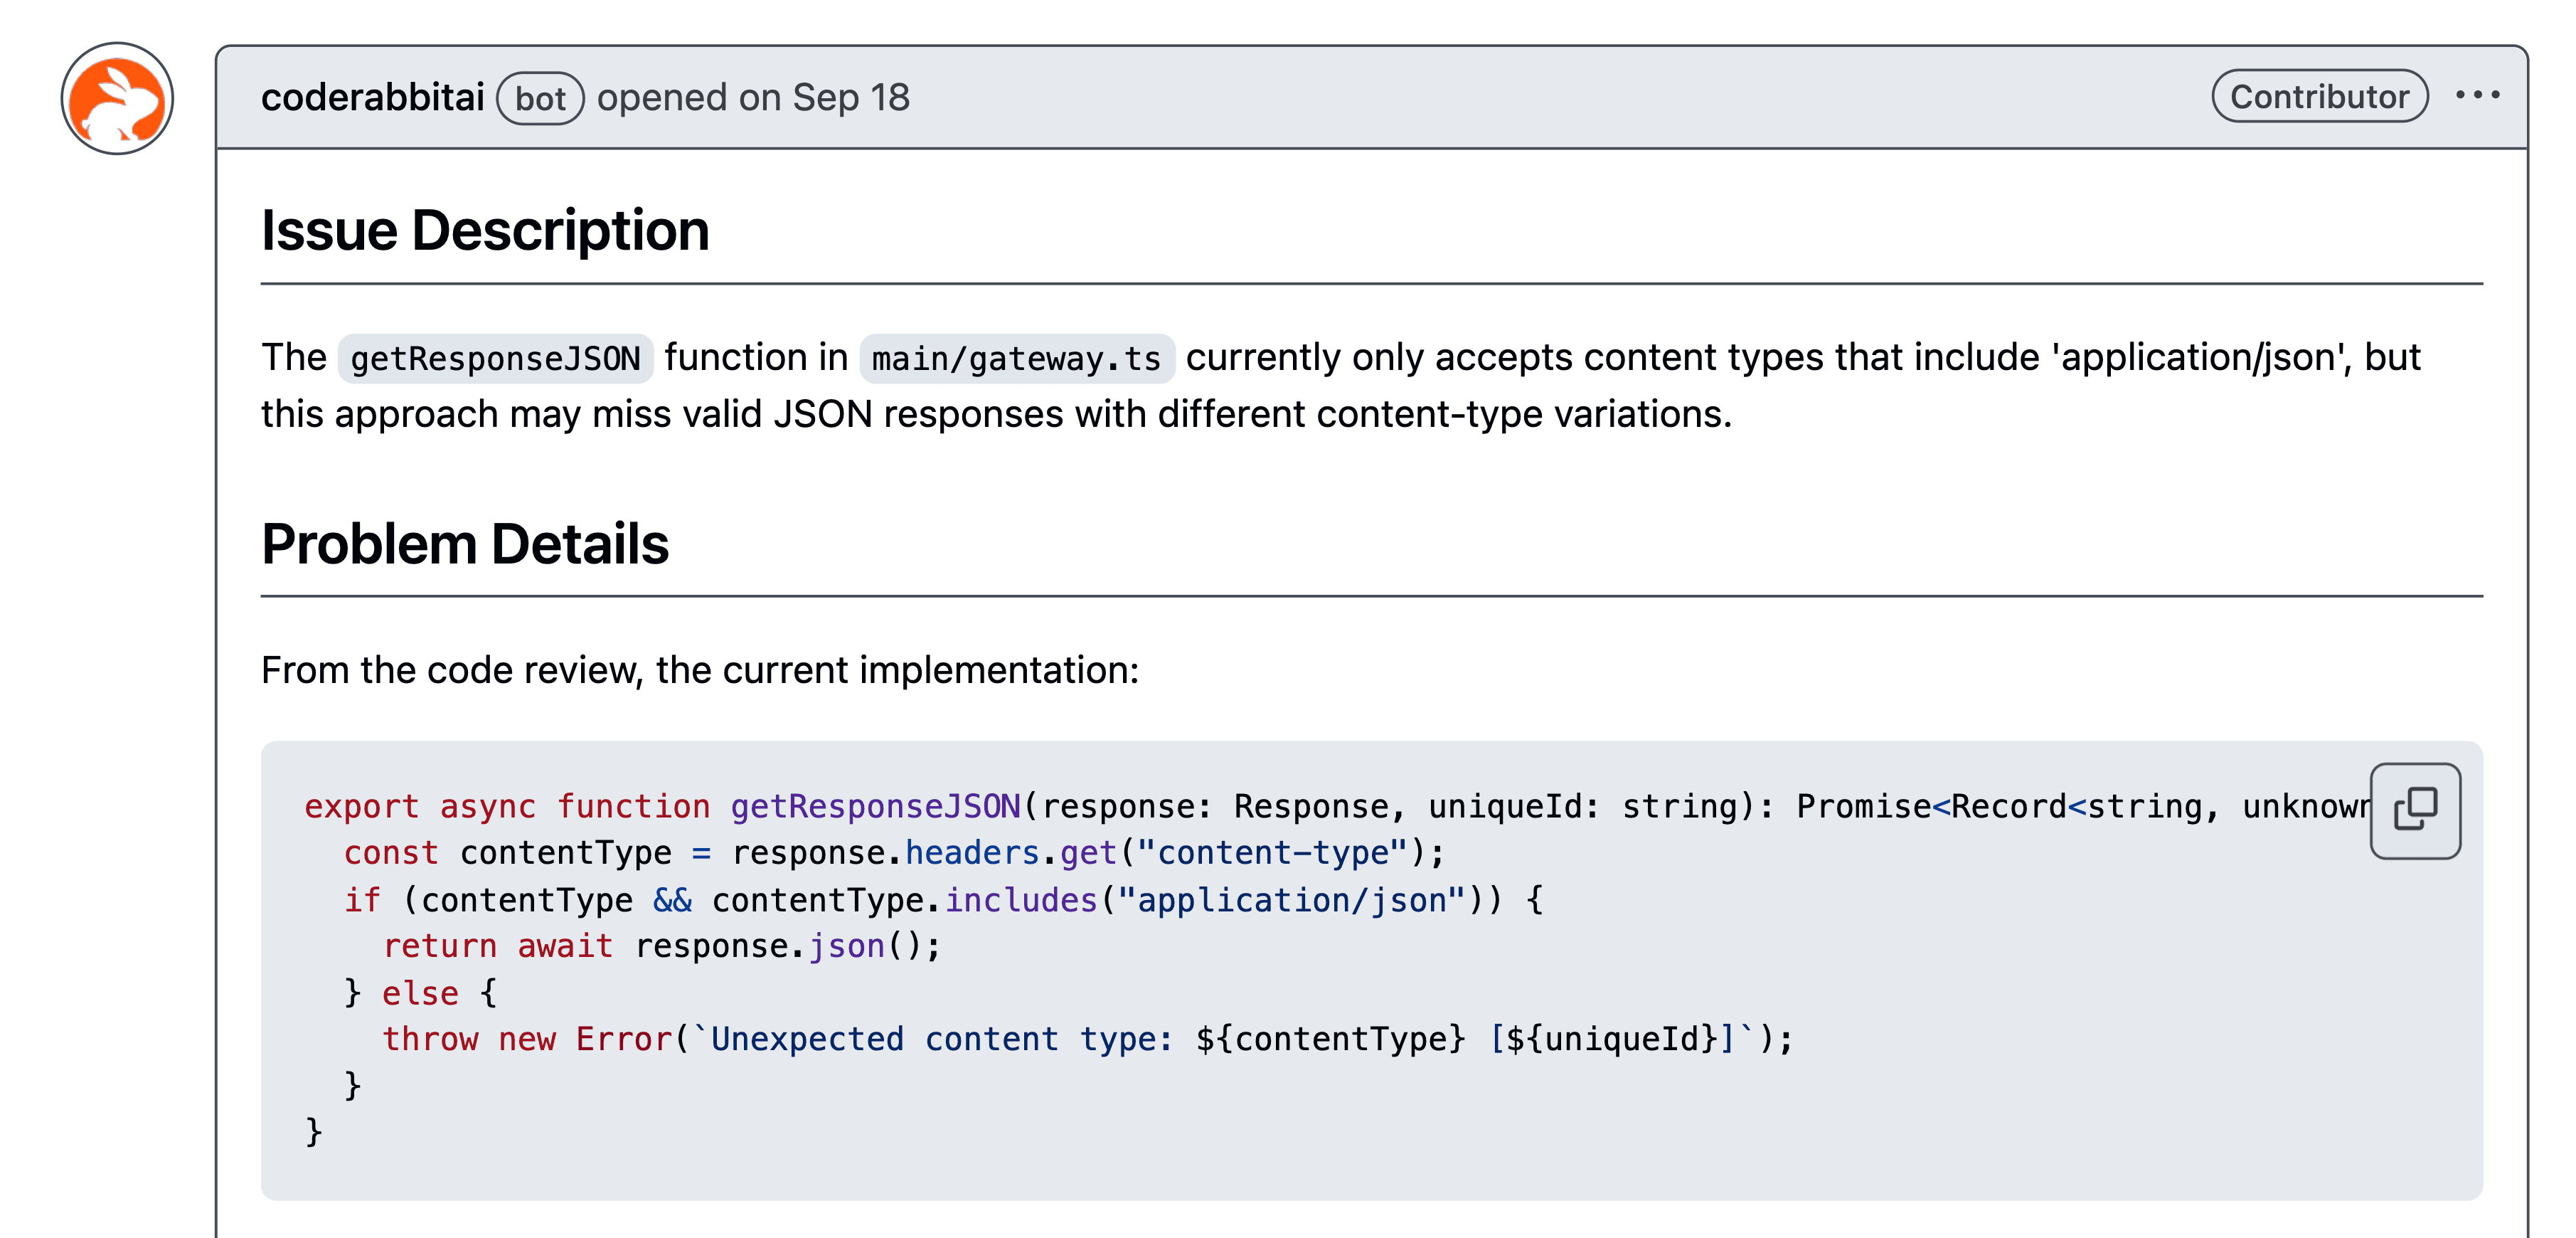
Task: Click the Problem Details heading
Action: pos(465,544)
